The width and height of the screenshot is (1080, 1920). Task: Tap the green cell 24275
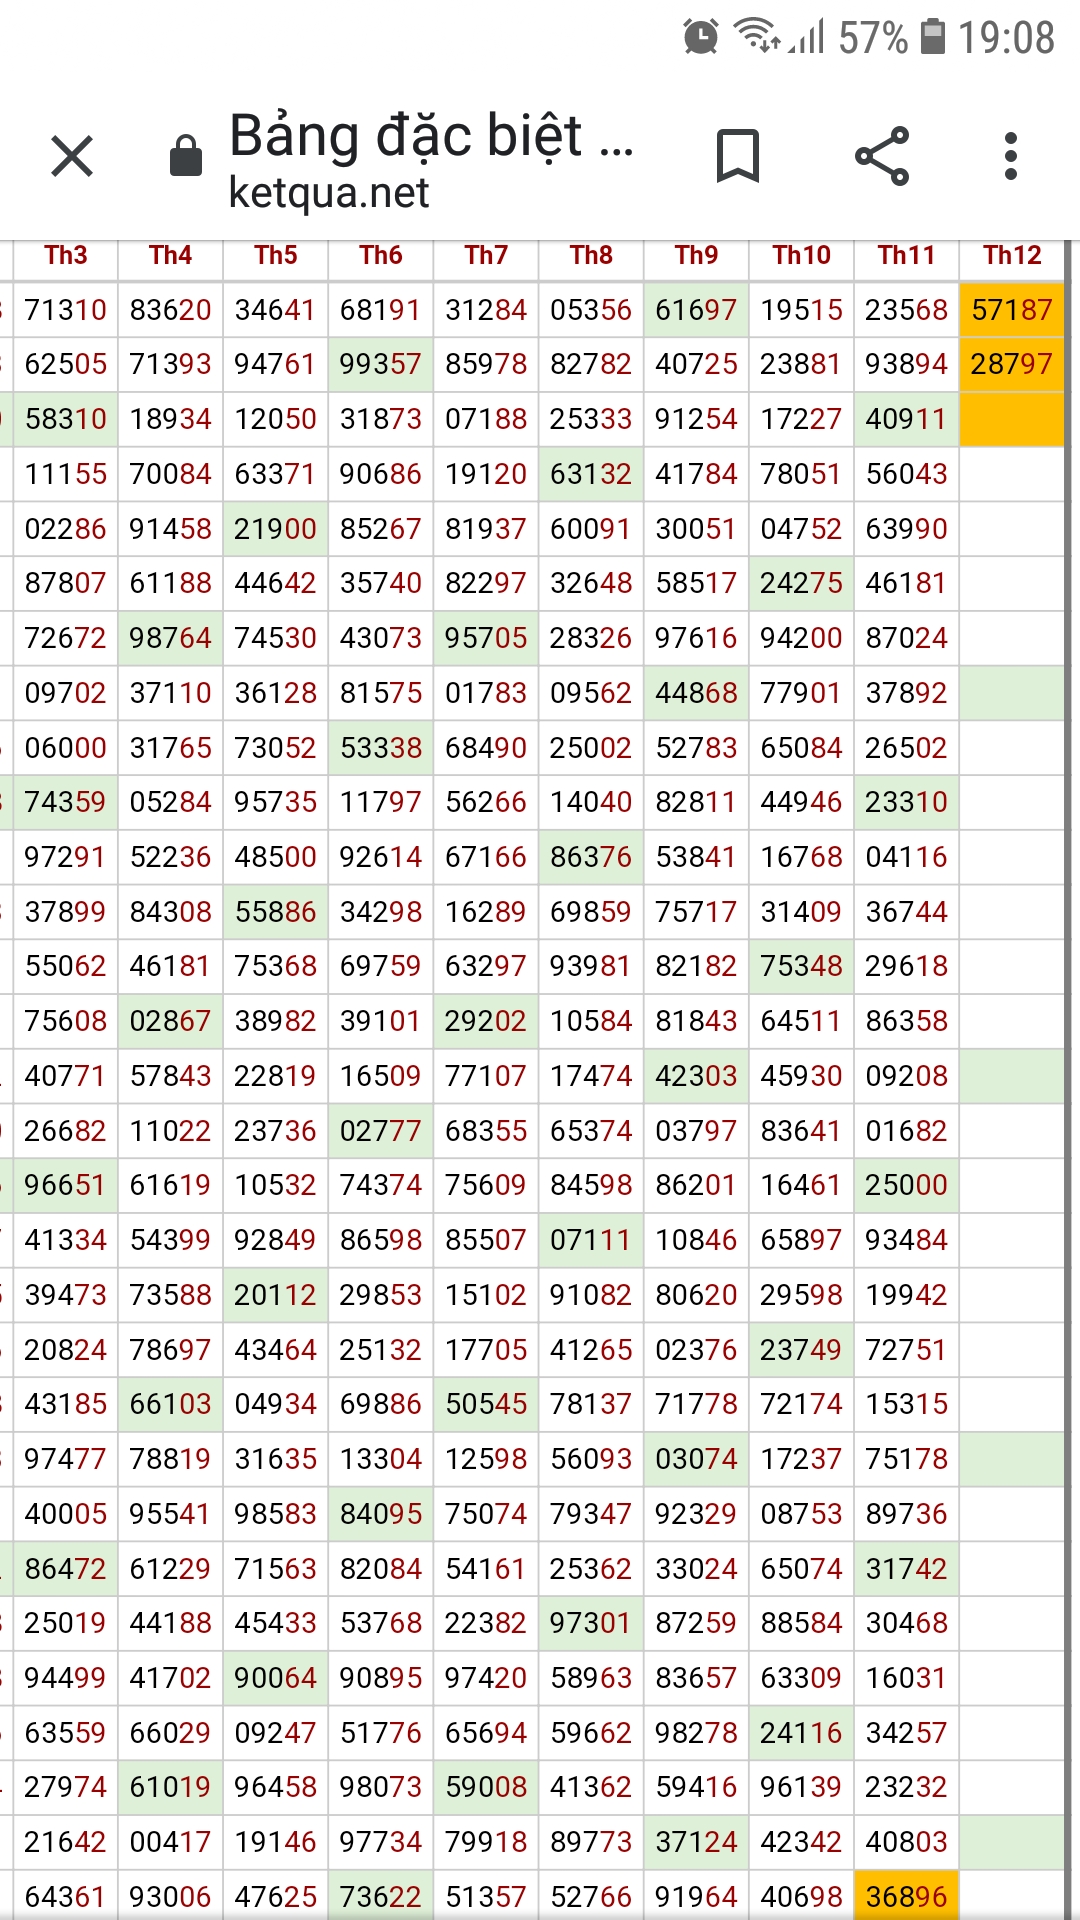(x=801, y=583)
